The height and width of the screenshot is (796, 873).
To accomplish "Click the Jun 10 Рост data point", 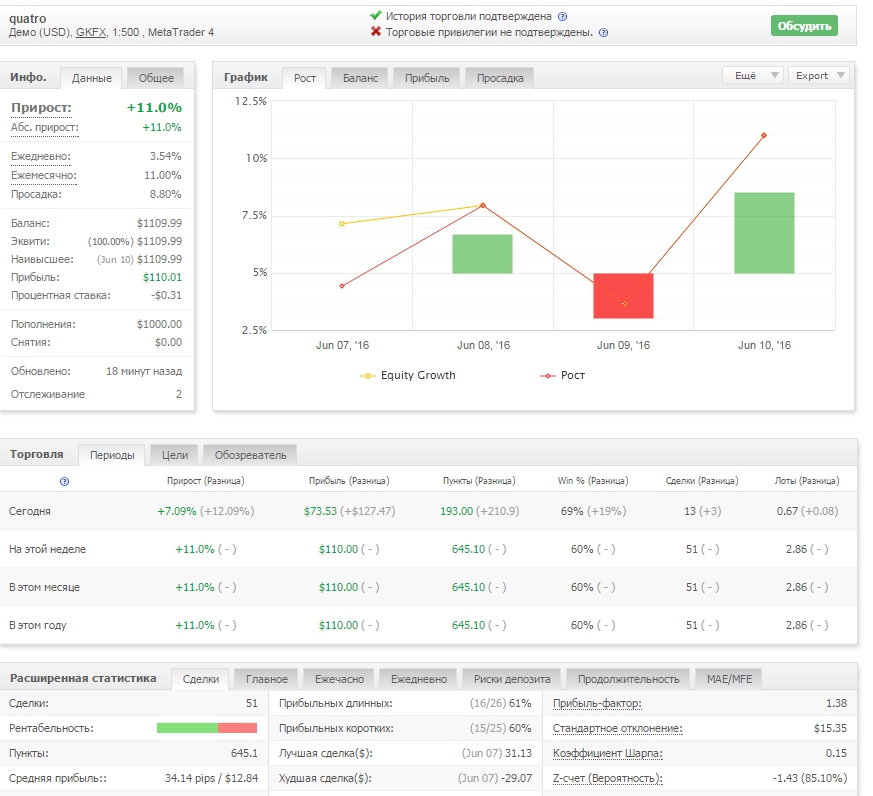I will click(764, 135).
